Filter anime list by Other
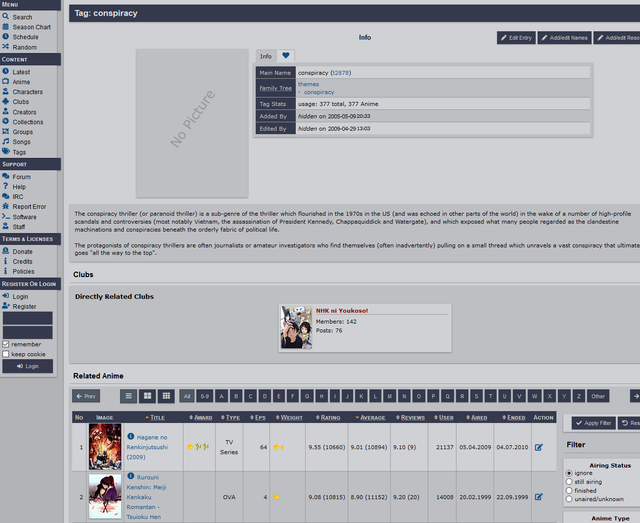This screenshot has width=640, height=523. pyautogui.click(x=598, y=396)
